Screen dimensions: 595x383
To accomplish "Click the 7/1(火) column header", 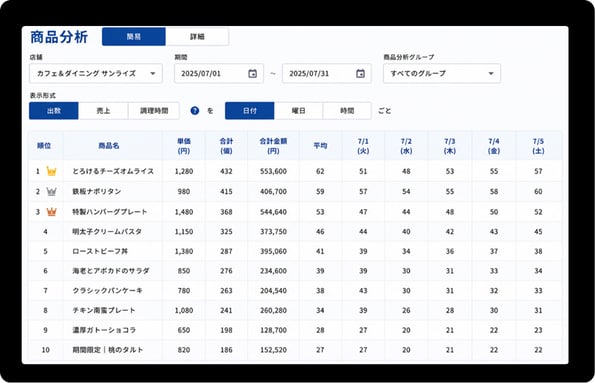I will click(x=363, y=146).
